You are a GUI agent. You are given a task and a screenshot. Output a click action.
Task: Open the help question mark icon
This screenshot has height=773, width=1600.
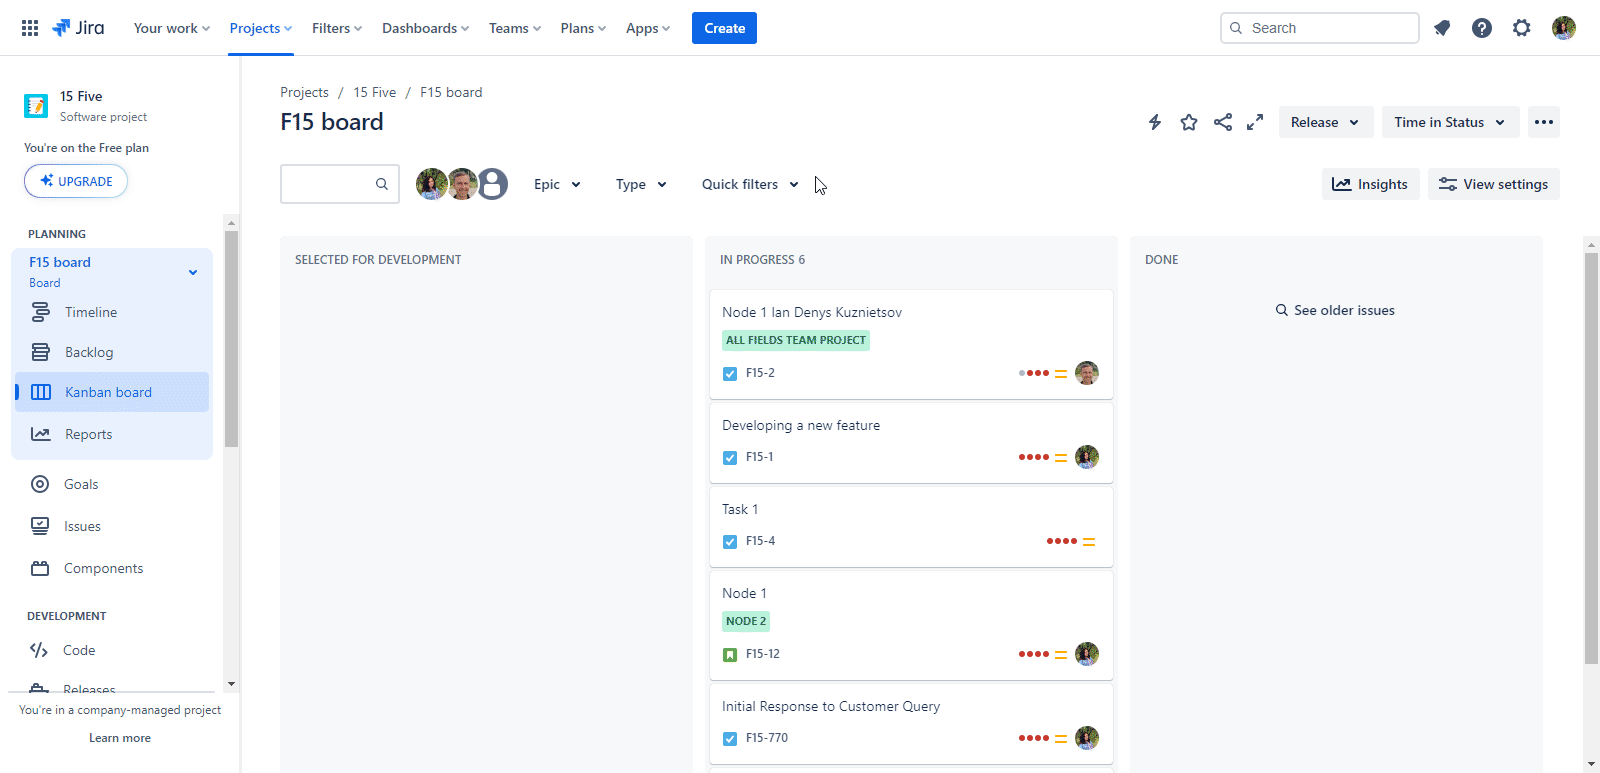coord(1482,28)
